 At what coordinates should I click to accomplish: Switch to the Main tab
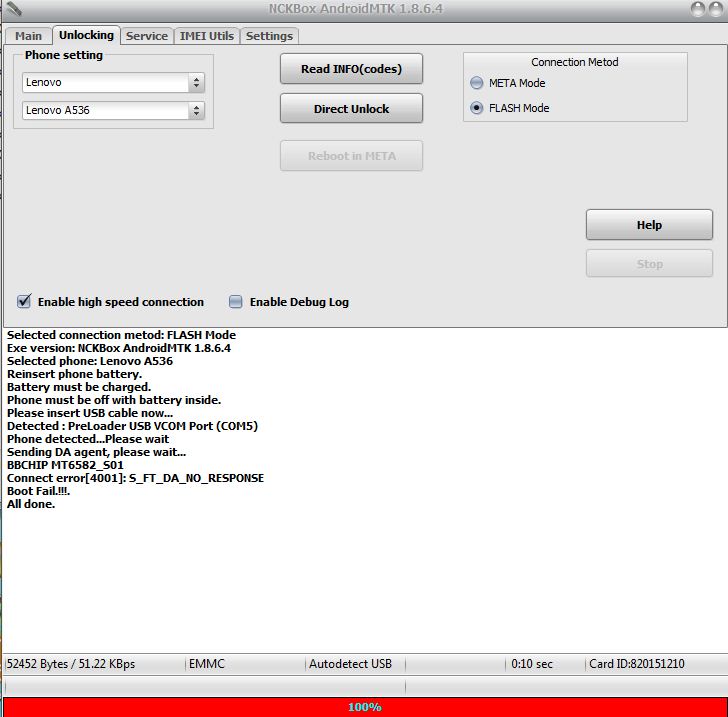click(28, 36)
